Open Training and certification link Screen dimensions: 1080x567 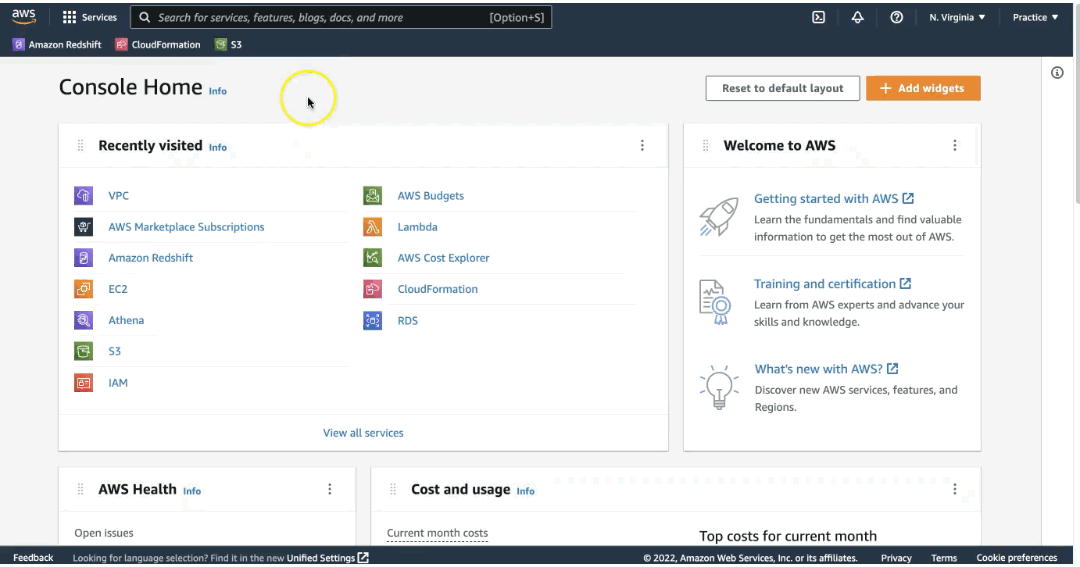click(832, 284)
